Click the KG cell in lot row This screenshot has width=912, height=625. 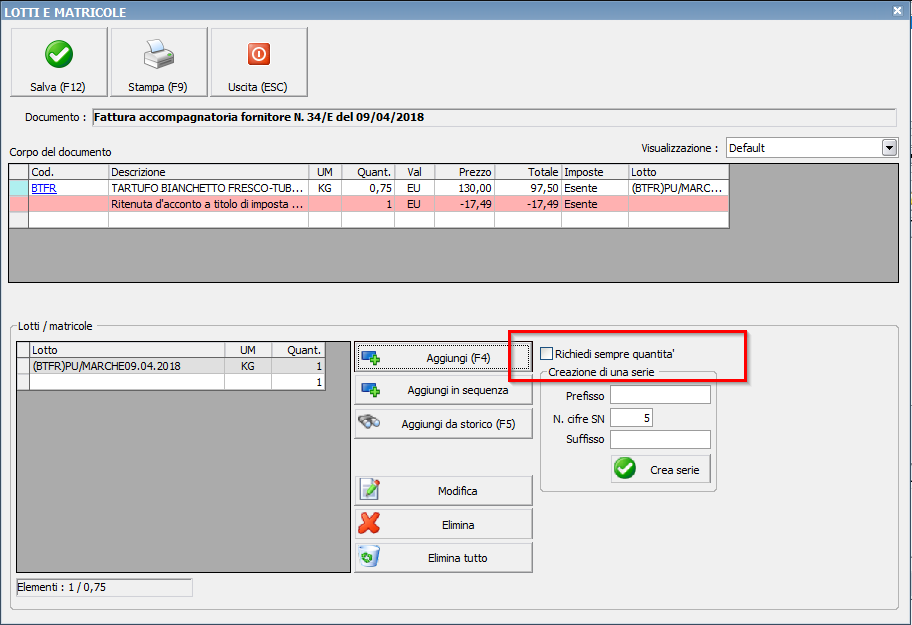(248, 366)
